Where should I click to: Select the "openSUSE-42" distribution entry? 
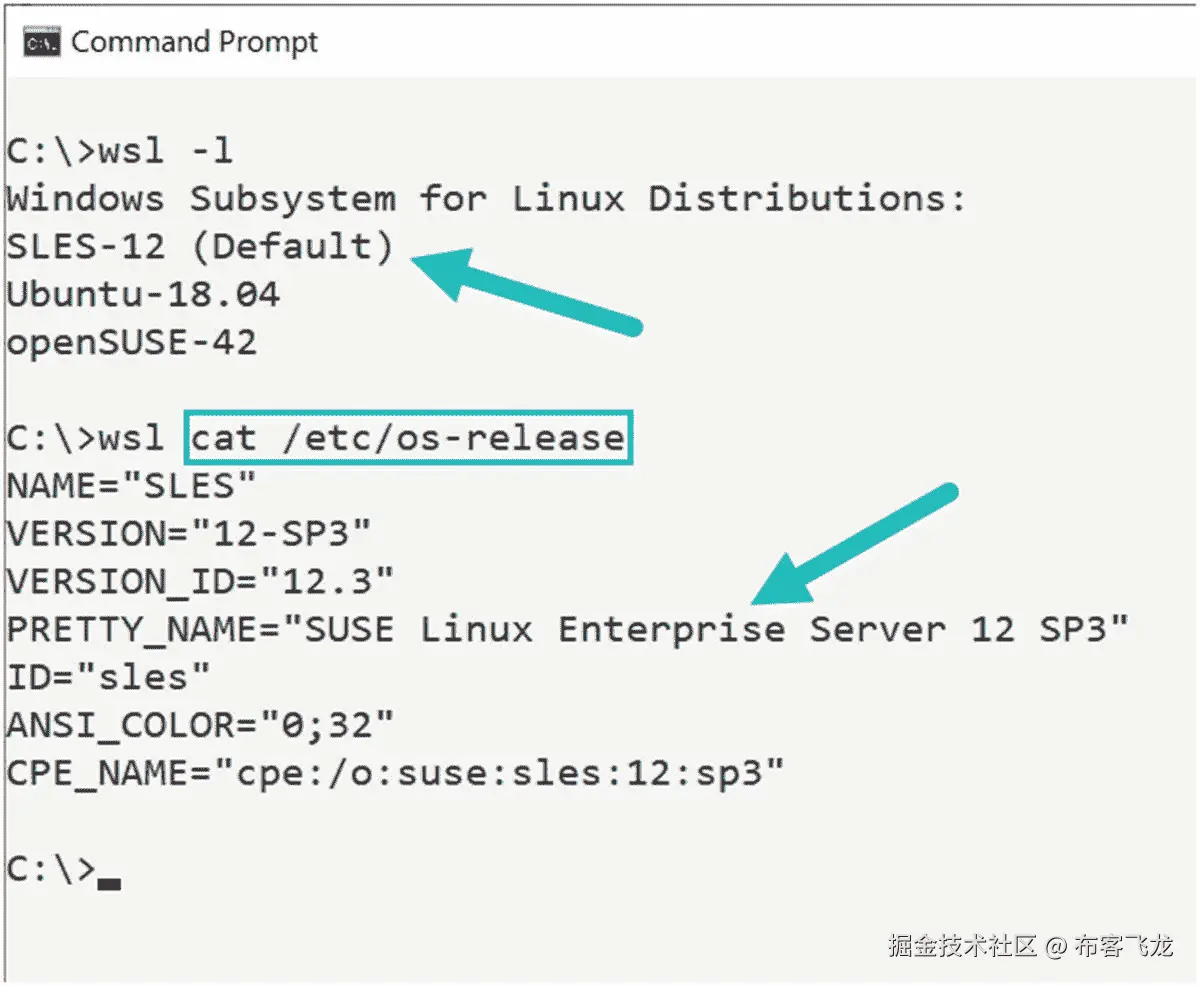132,343
